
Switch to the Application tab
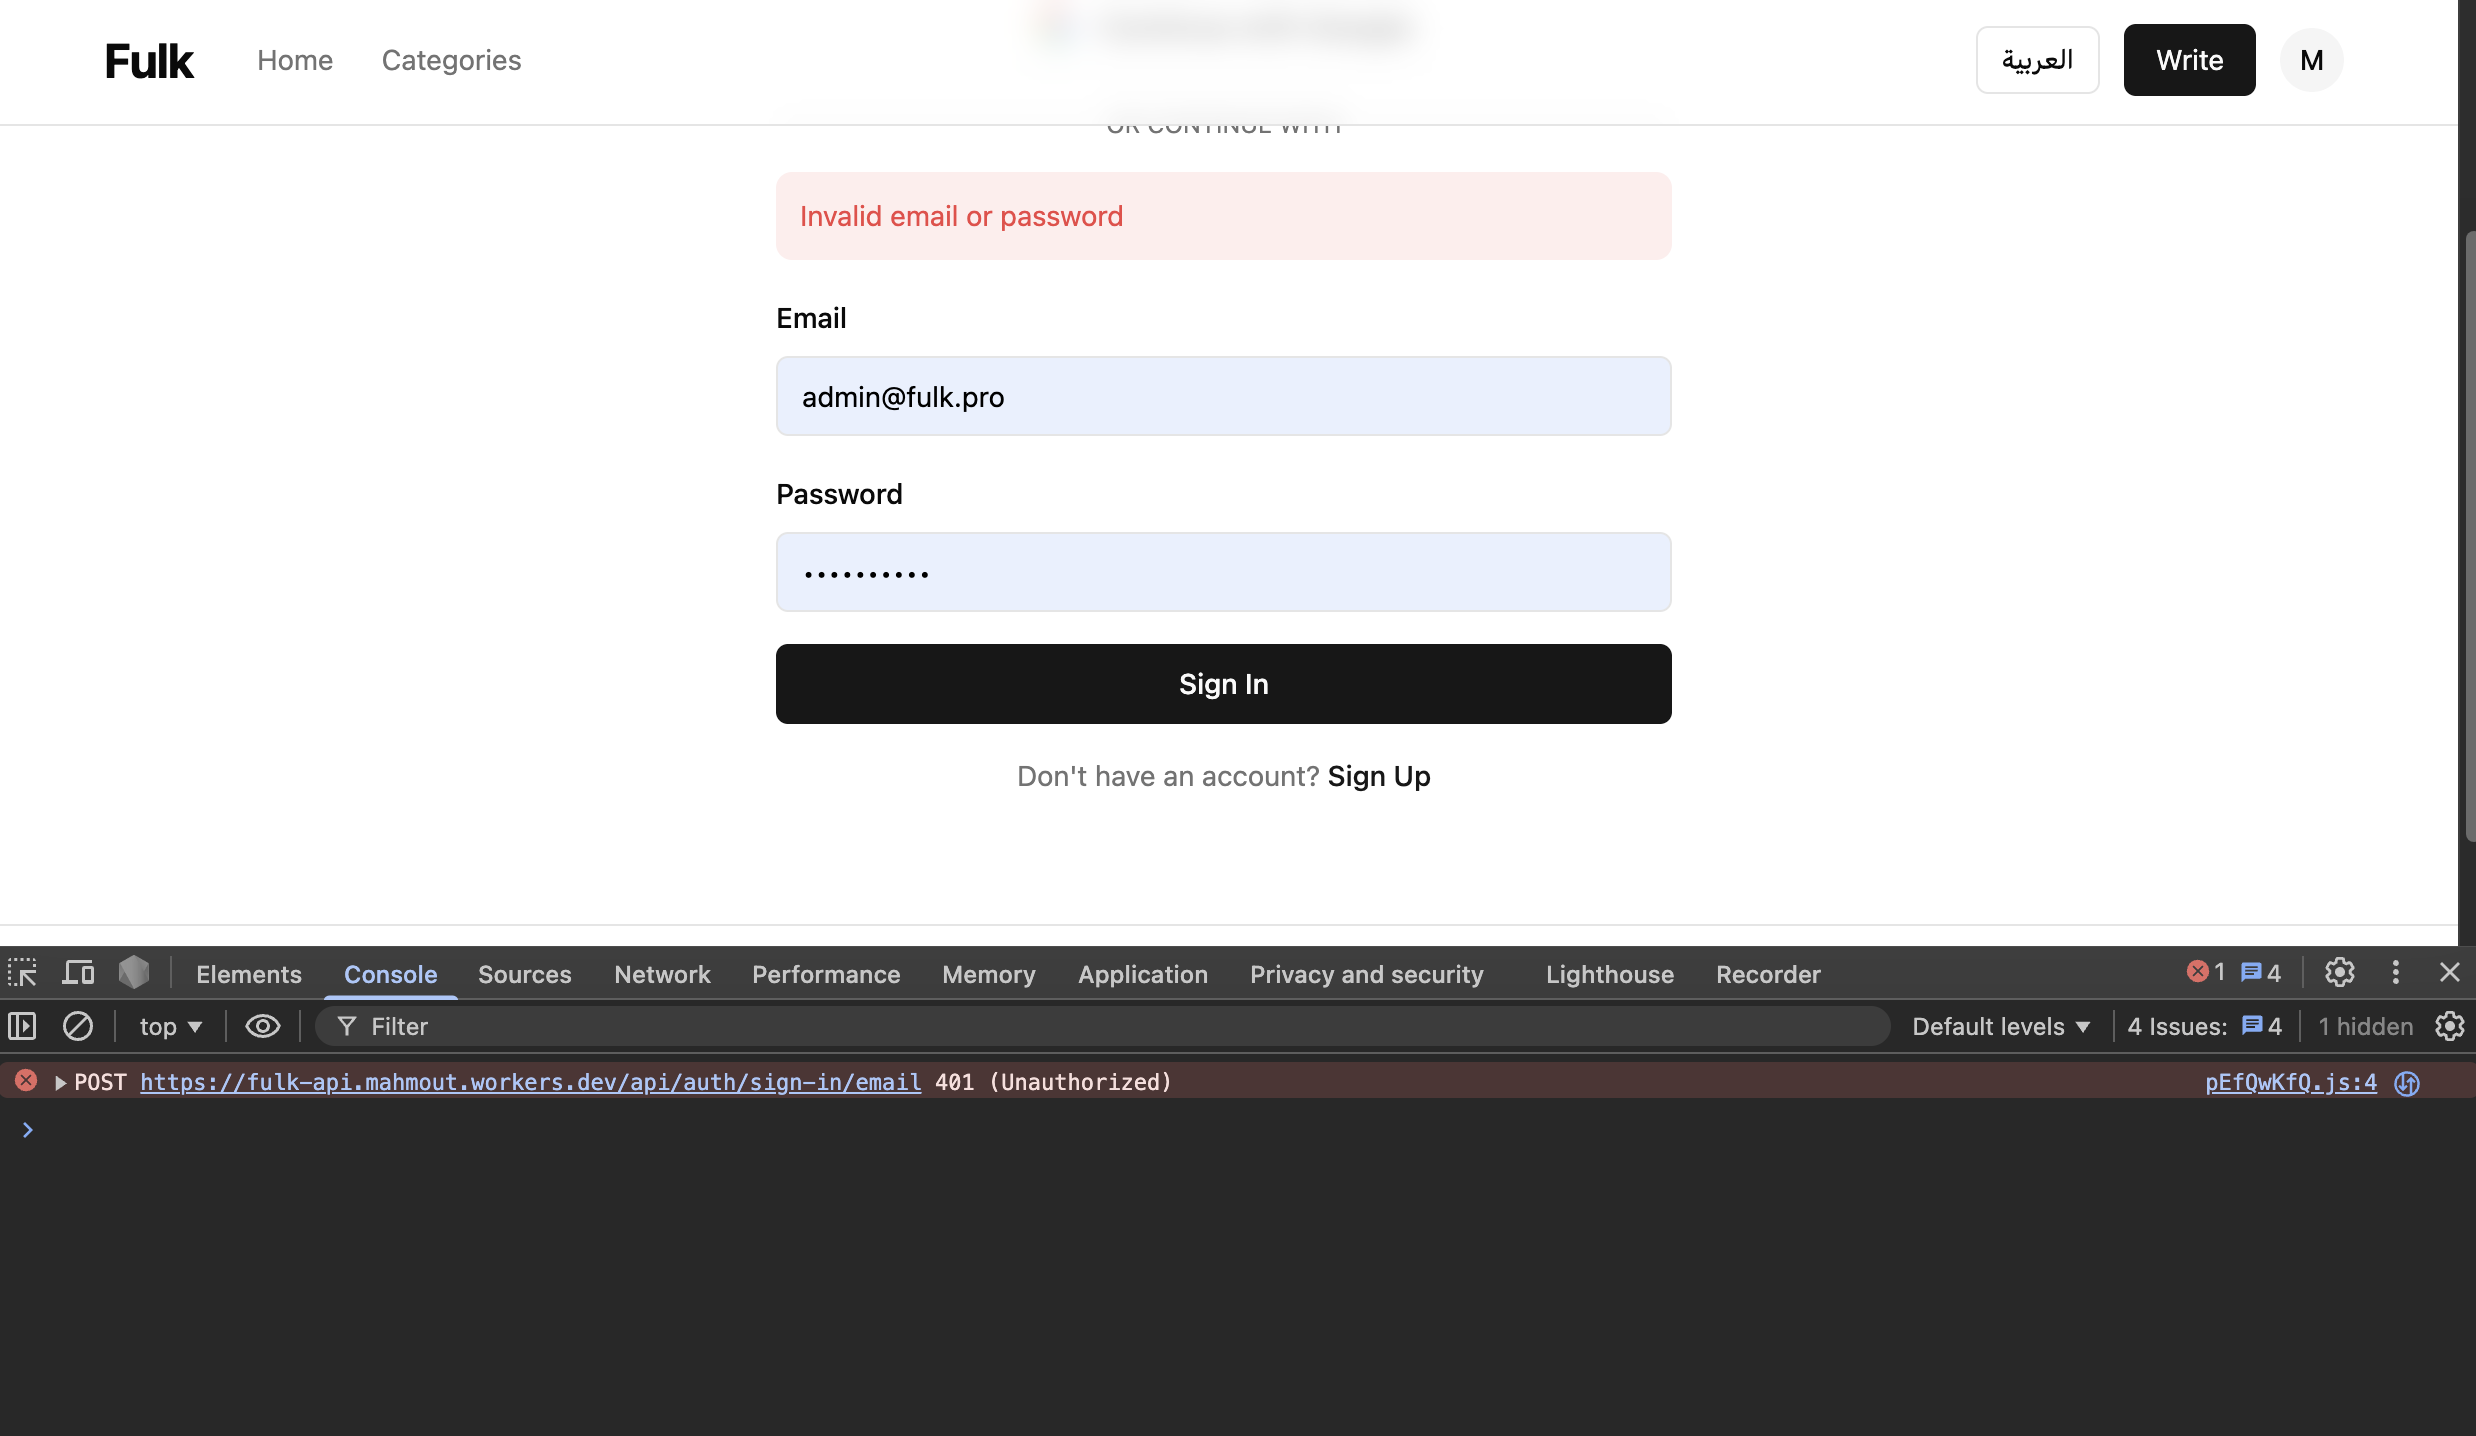(x=1142, y=974)
